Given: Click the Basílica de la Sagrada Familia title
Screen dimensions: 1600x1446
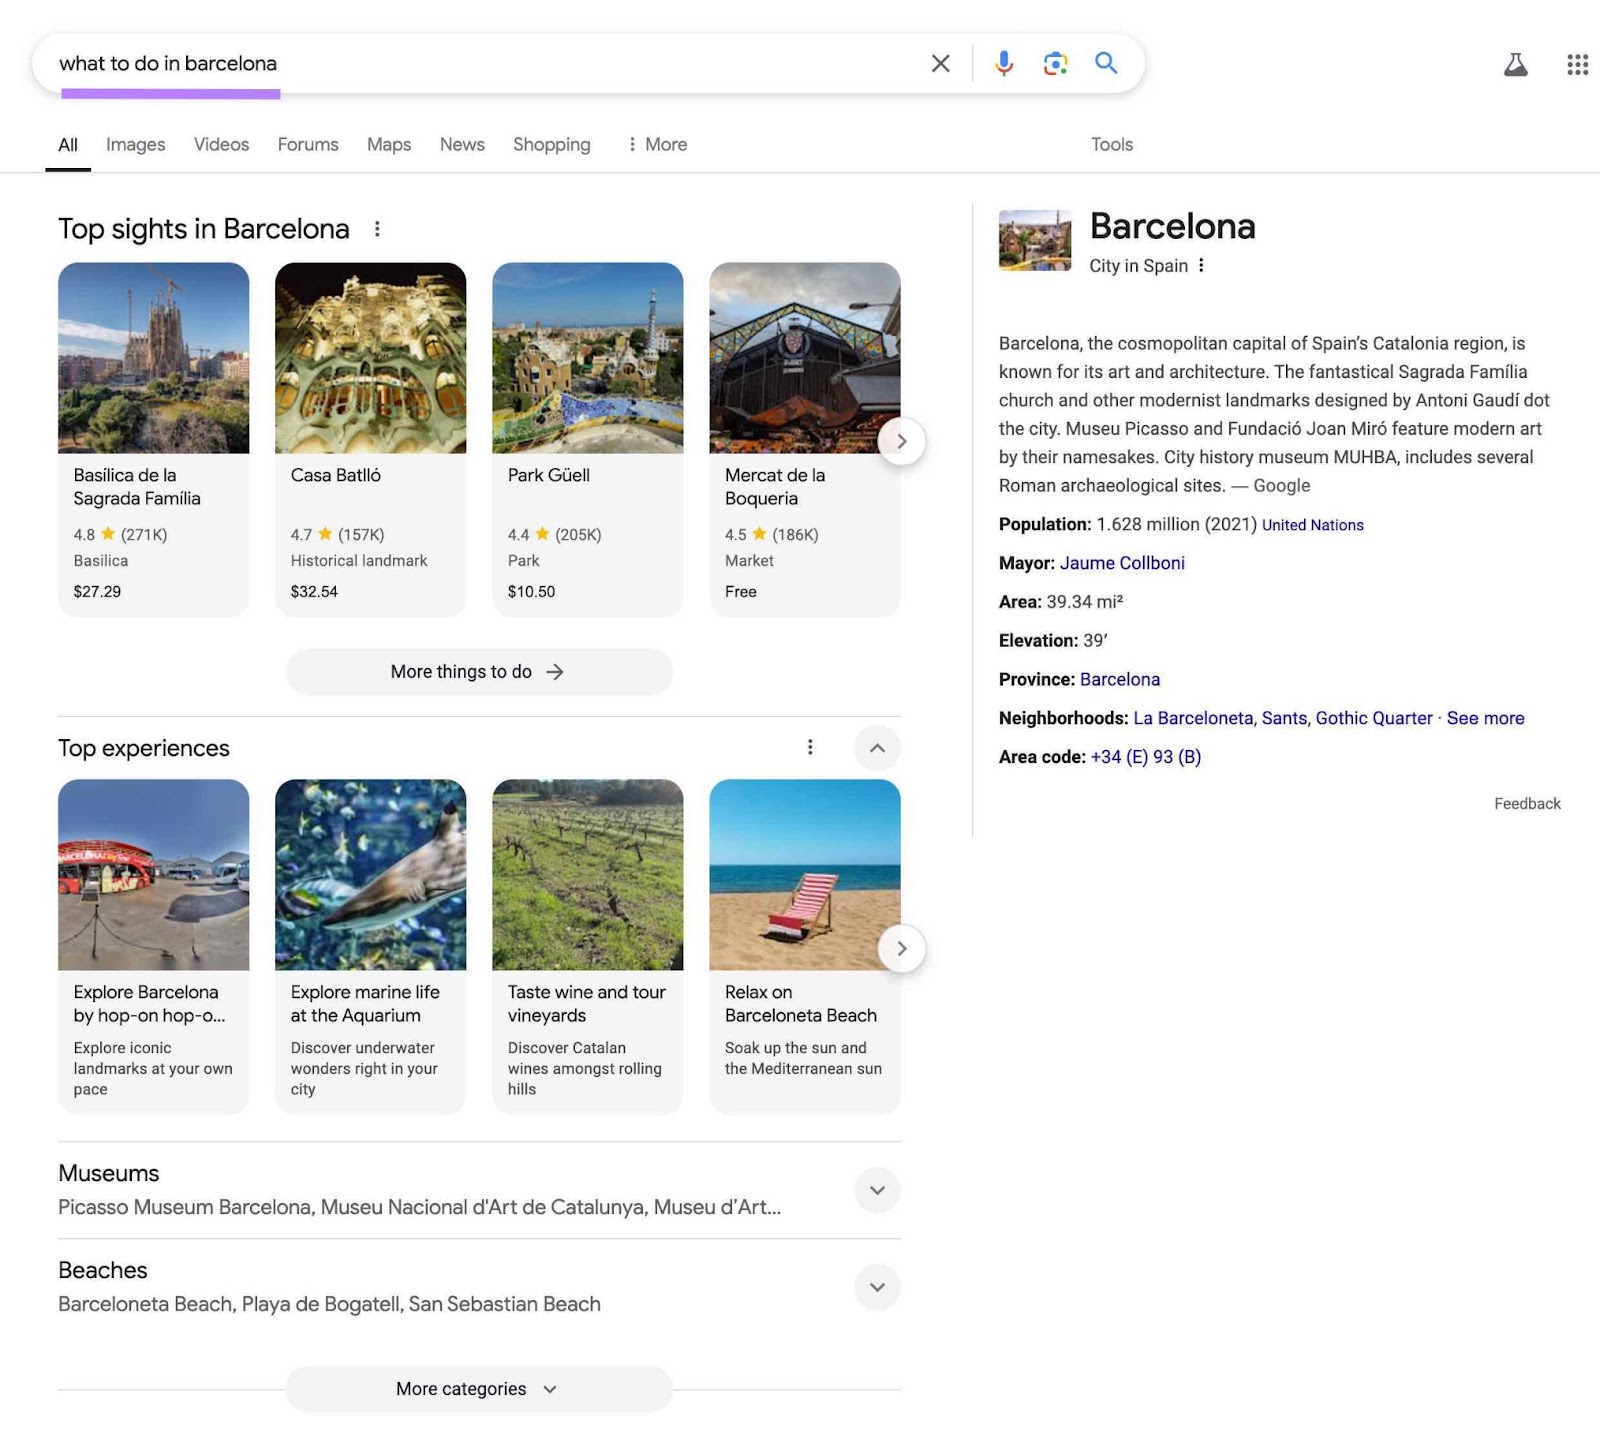Looking at the screenshot, I should (137, 487).
